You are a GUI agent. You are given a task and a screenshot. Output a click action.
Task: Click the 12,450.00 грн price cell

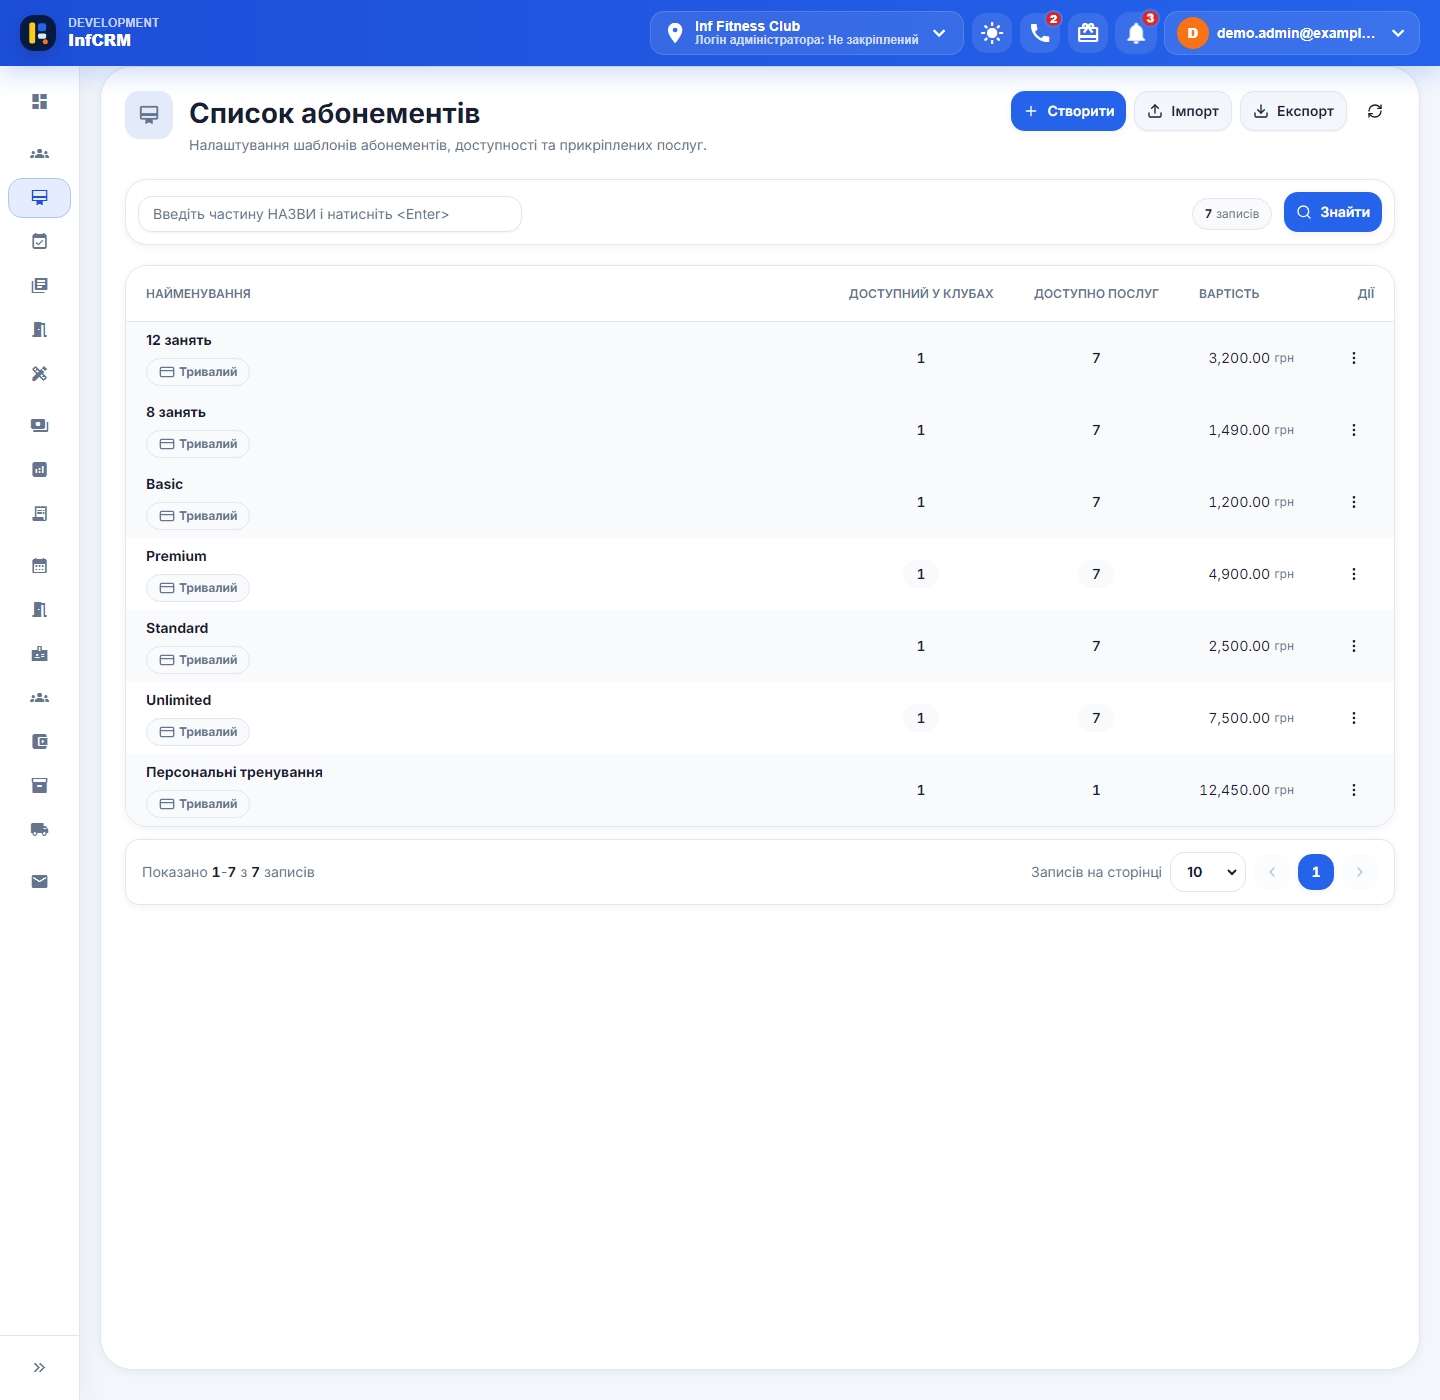(1247, 790)
